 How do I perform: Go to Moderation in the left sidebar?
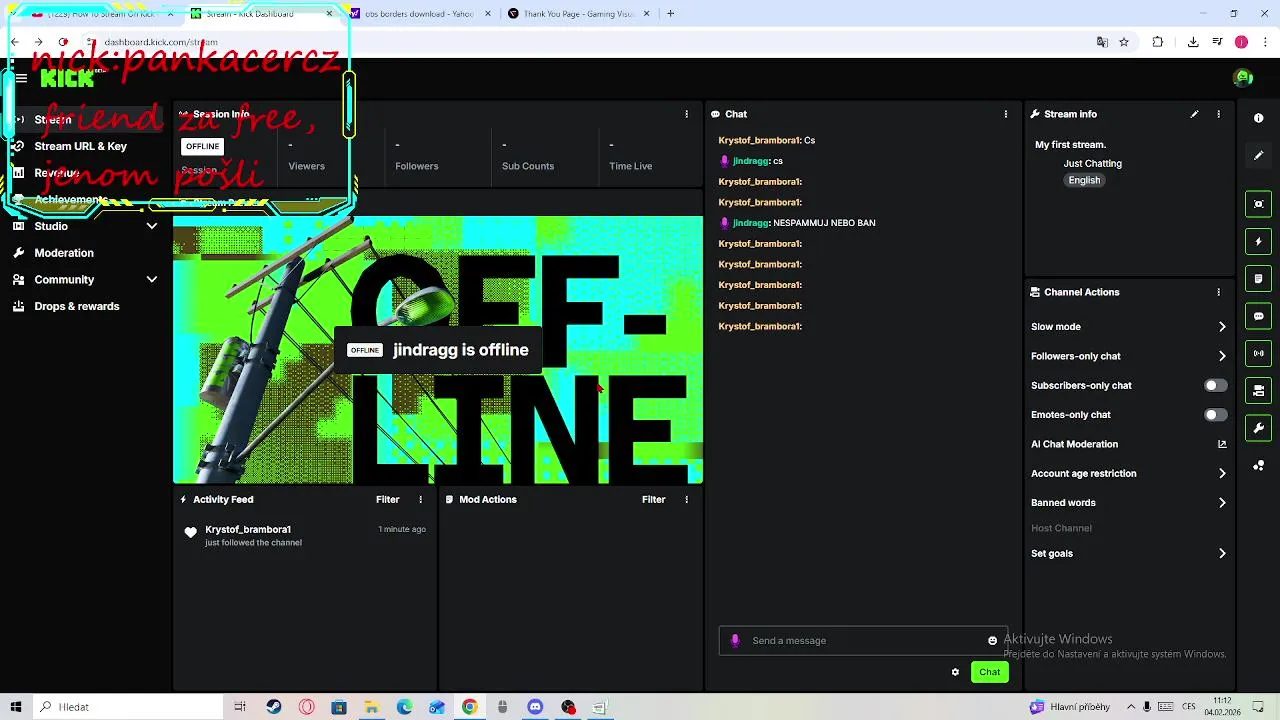point(64,253)
